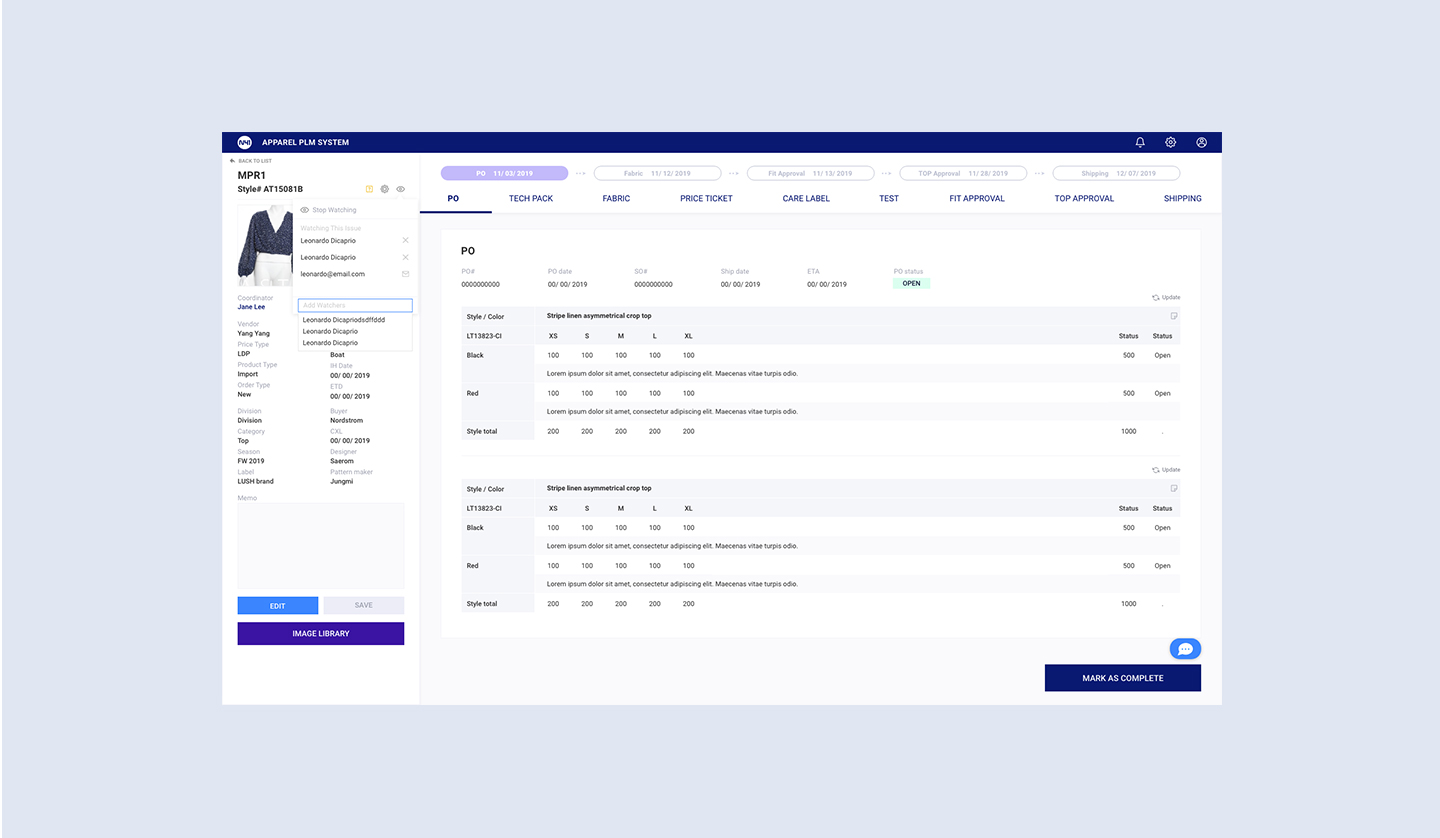Switch to the TECH PACK tab

click(x=531, y=198)
